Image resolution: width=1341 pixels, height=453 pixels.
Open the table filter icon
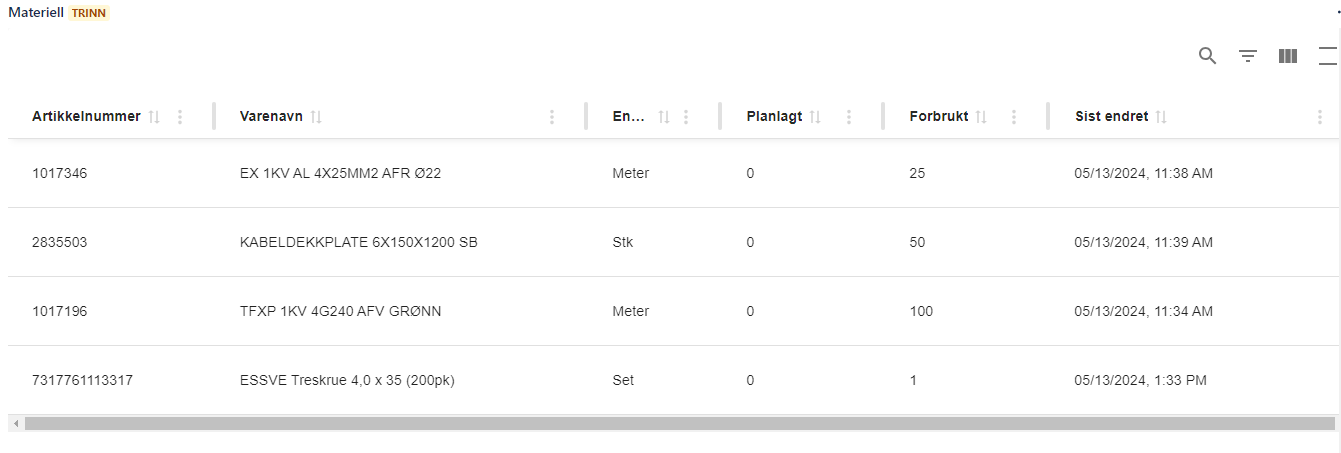[x=1248, y=56]
